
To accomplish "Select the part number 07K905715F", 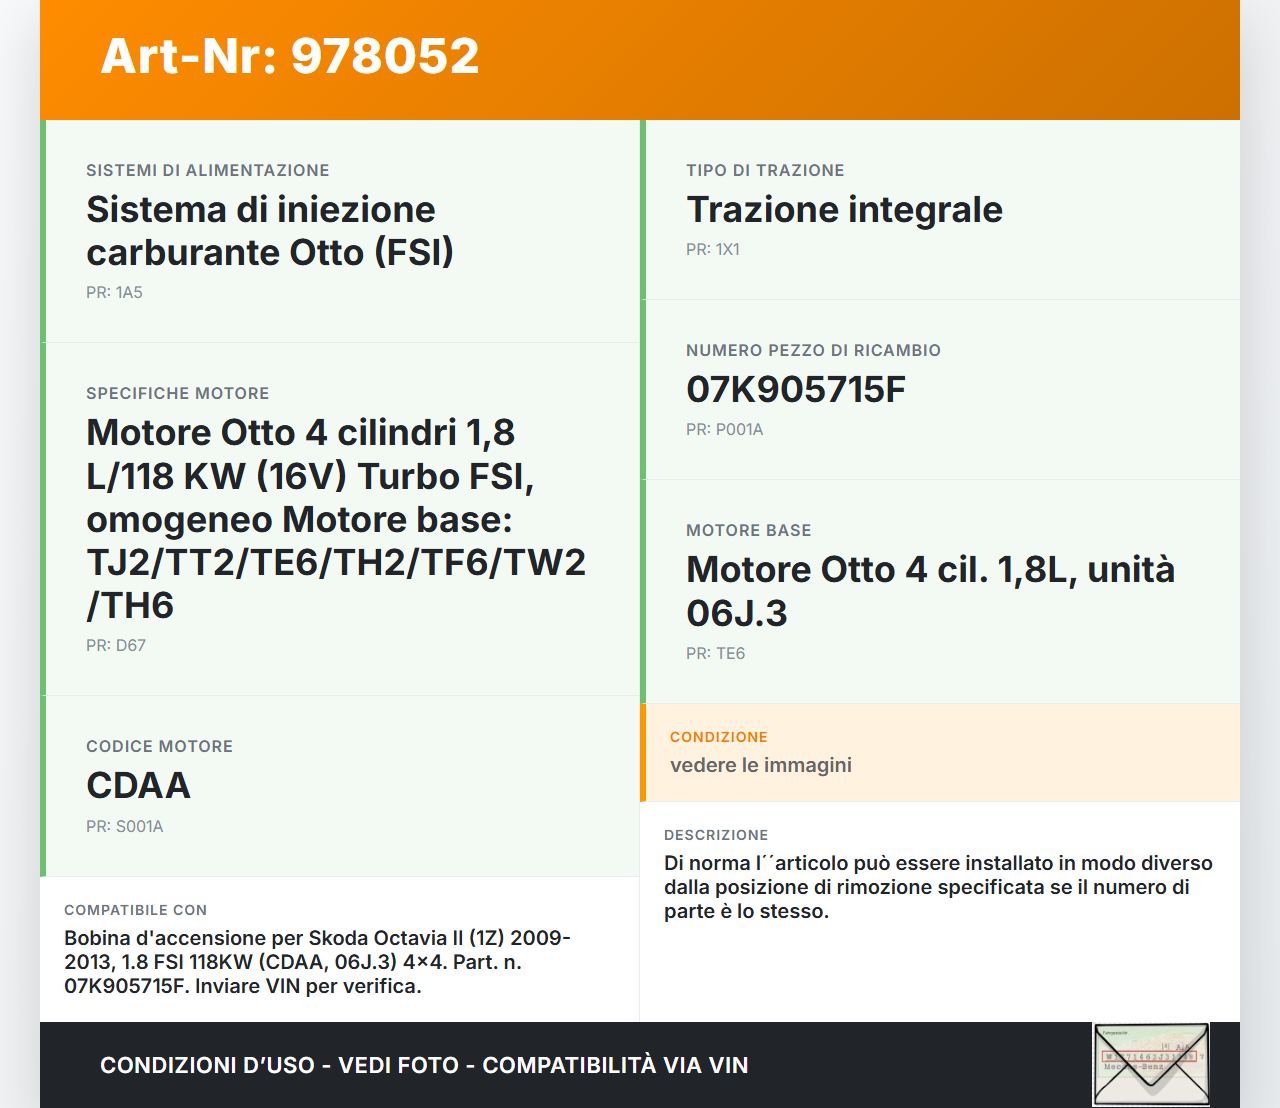I will point(795,390).
